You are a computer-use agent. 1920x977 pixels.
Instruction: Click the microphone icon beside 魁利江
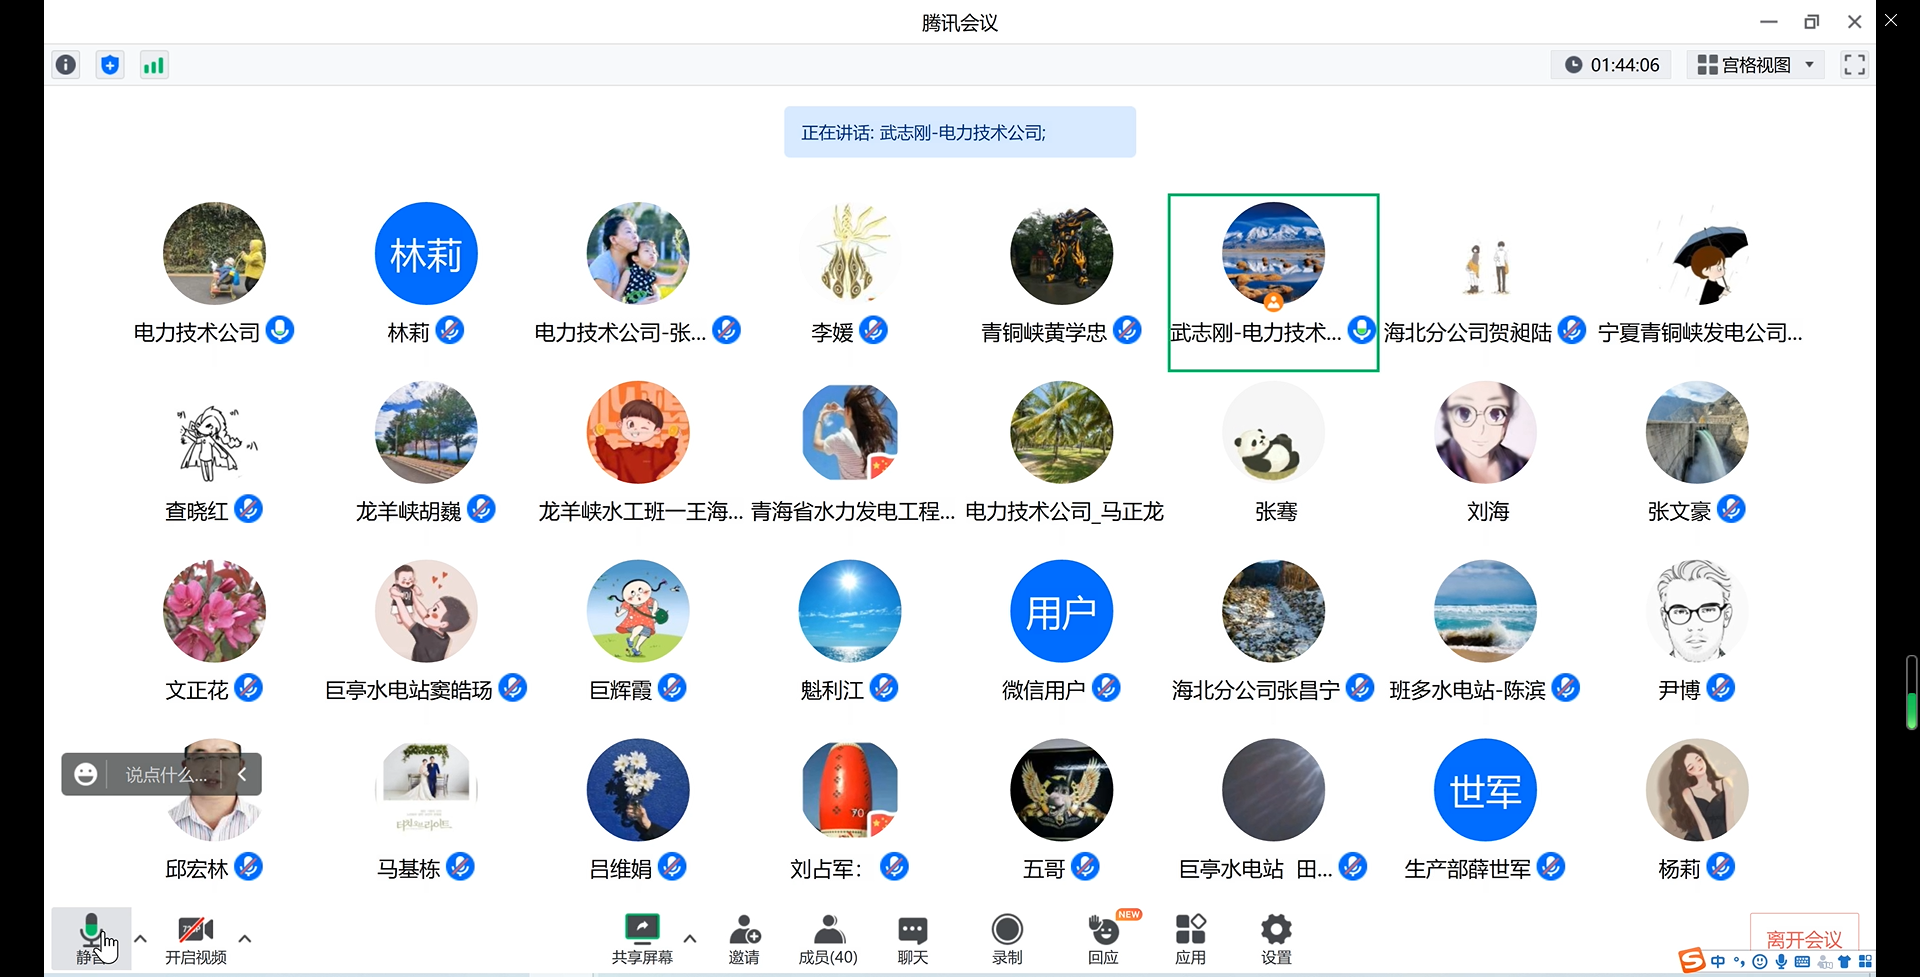coord(884,688)
